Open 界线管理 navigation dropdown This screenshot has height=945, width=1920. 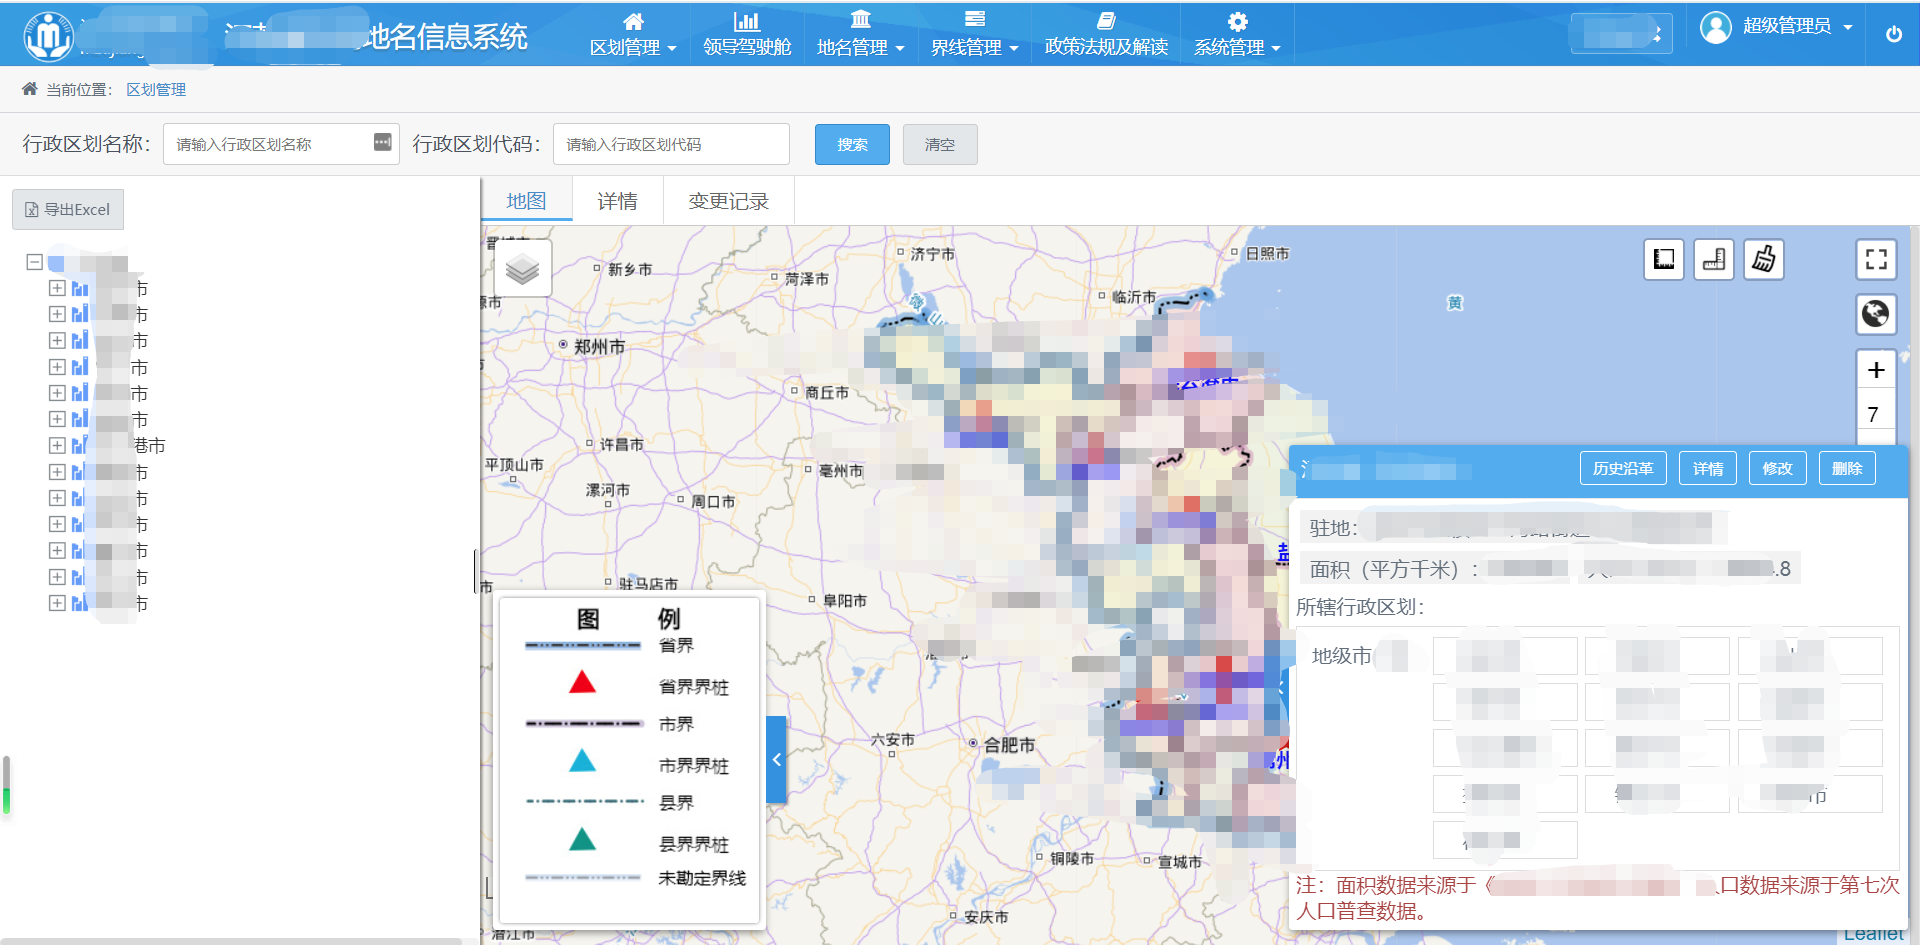tap(974, 34)
